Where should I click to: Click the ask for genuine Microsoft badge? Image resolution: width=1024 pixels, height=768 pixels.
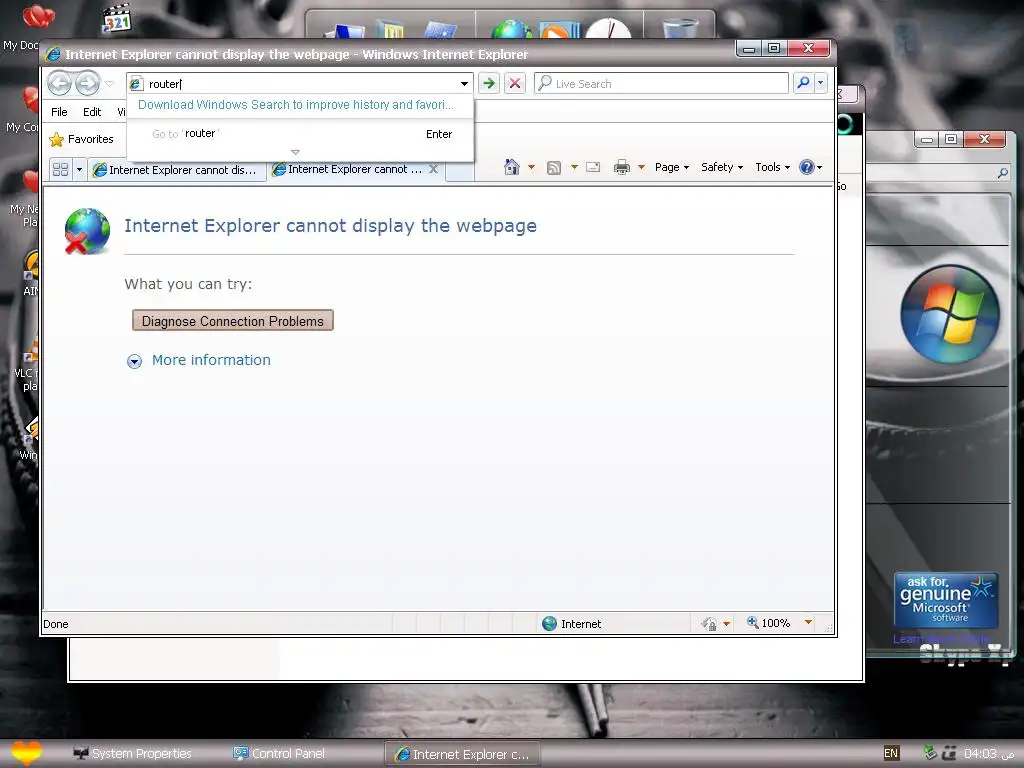[x=946, y=600]
